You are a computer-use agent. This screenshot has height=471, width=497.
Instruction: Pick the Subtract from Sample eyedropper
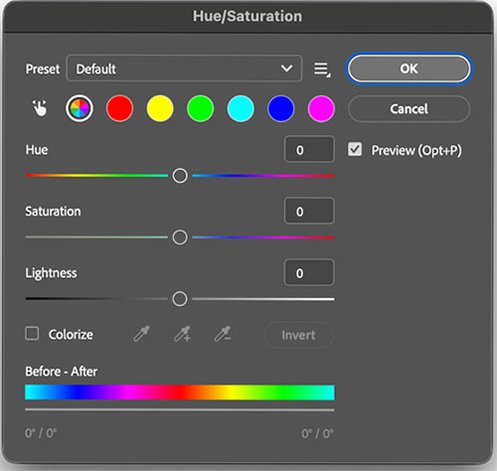[222, 334]
